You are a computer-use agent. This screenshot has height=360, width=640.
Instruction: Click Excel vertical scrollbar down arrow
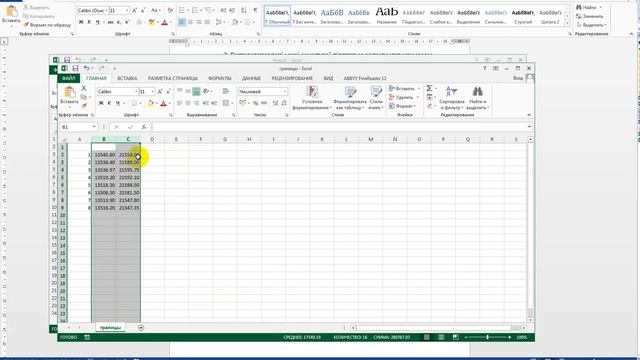530,319
